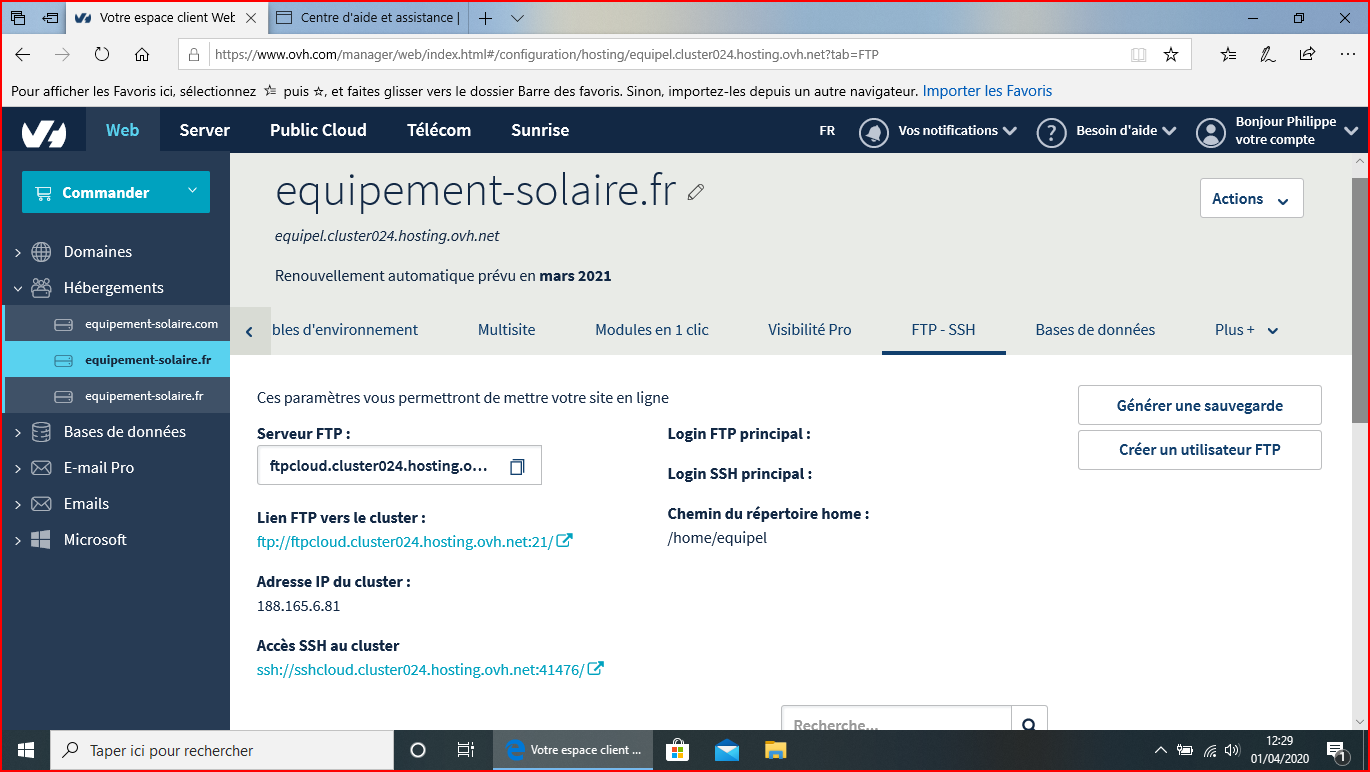Open Task View on taskbar
Screen dimensions: 1370x772
click(465, 750)
